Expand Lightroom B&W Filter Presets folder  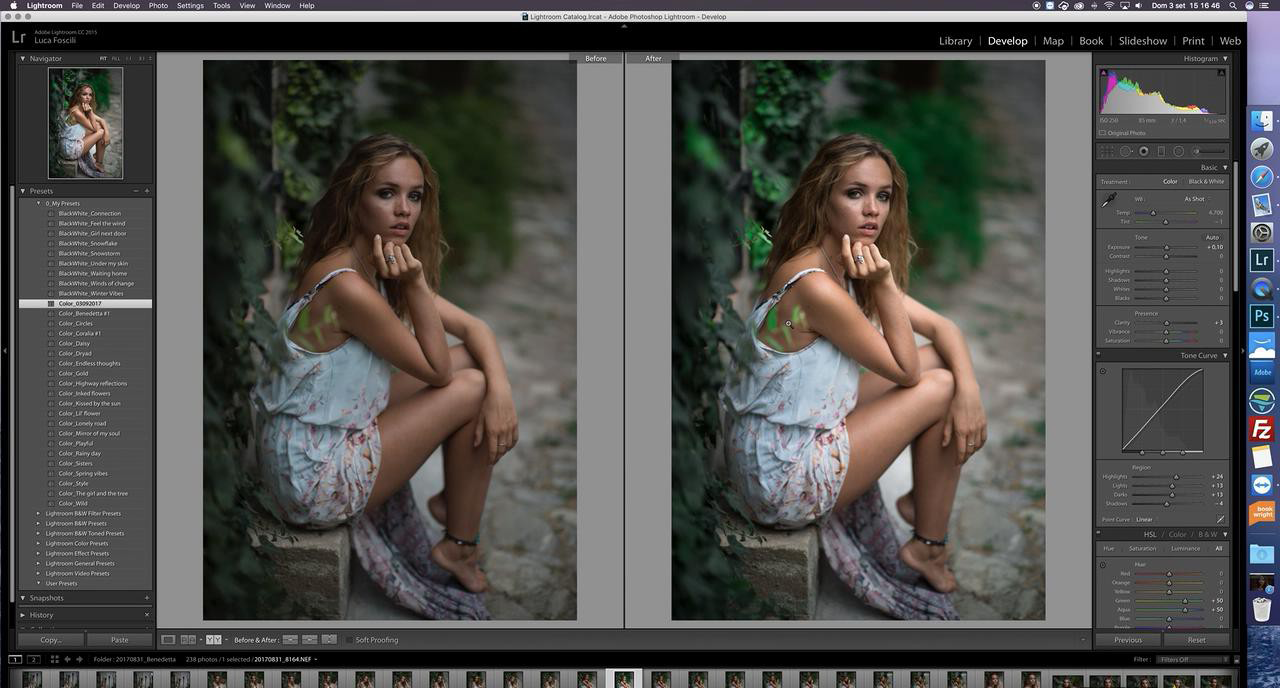pos(39,513)
